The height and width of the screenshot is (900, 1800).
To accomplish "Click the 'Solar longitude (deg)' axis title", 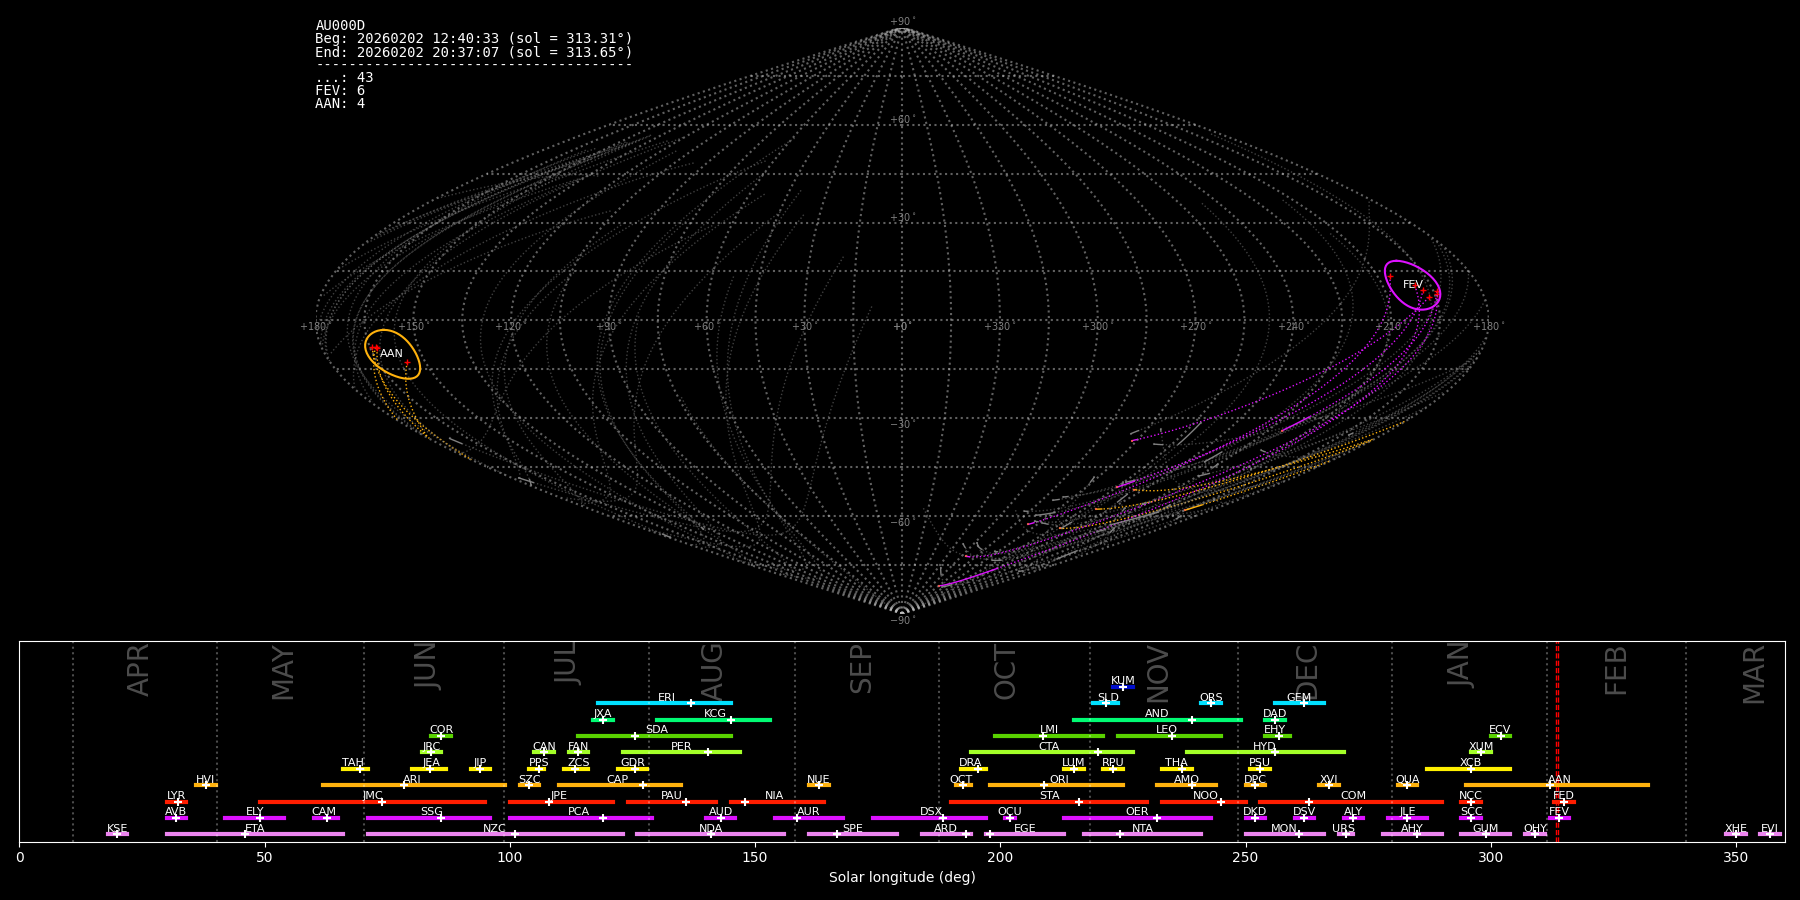I will 902,877.
